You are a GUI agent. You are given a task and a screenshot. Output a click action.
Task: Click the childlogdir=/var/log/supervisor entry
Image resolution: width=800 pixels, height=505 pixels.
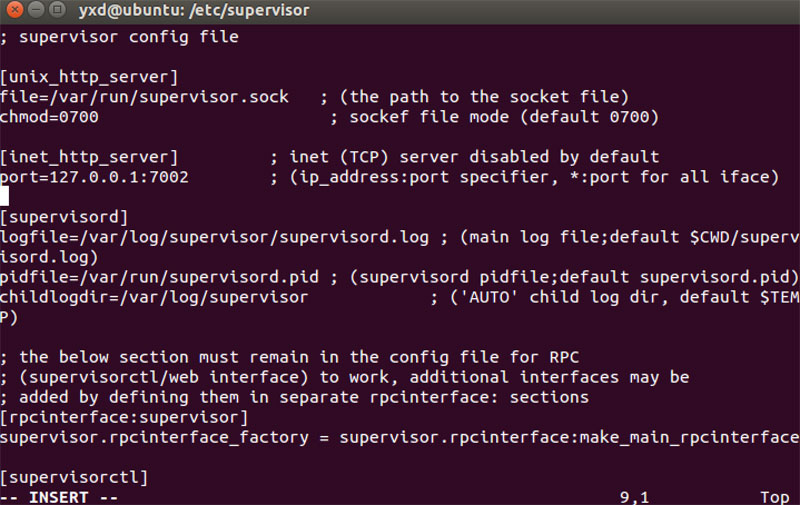click(154, 297)
